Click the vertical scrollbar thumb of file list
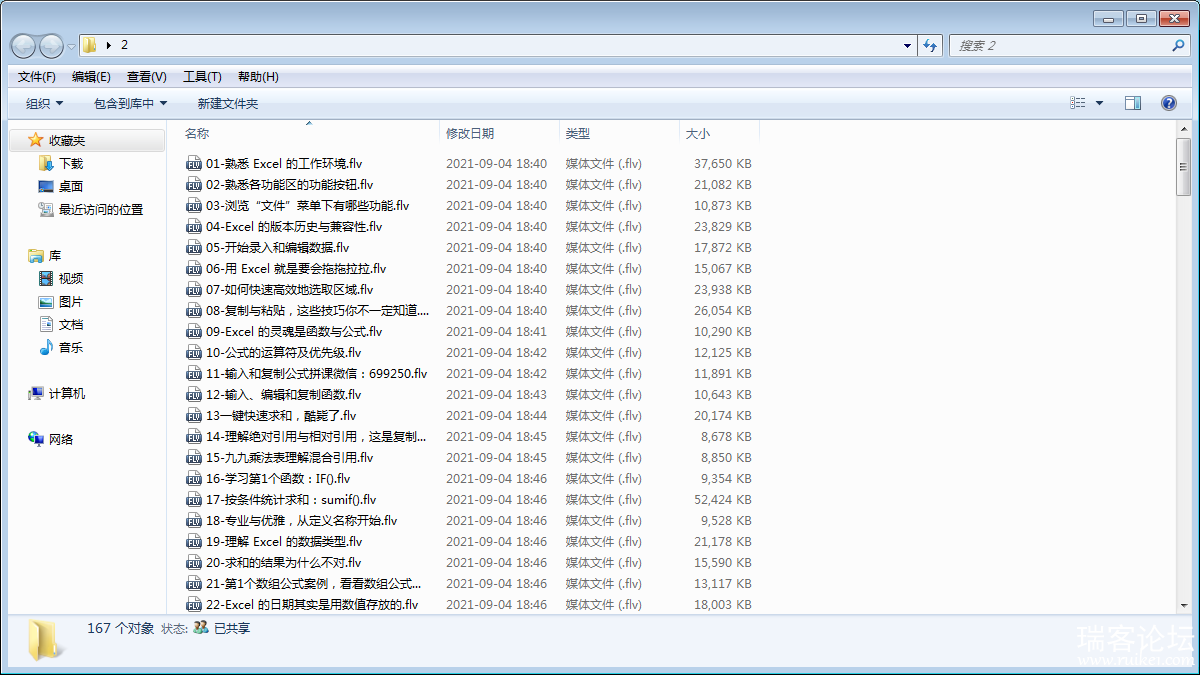Screen dimensions: 1200x675 pos(1184,167)
